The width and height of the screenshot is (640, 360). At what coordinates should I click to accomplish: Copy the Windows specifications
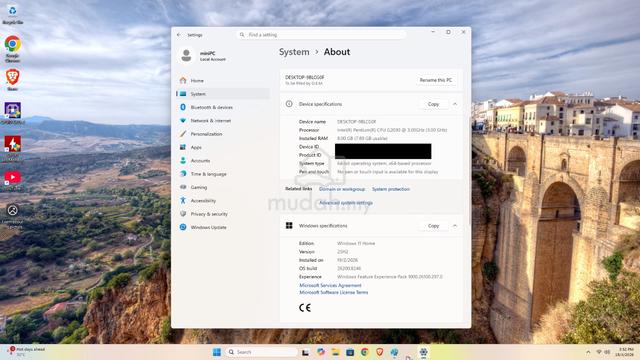click(433, 226)
